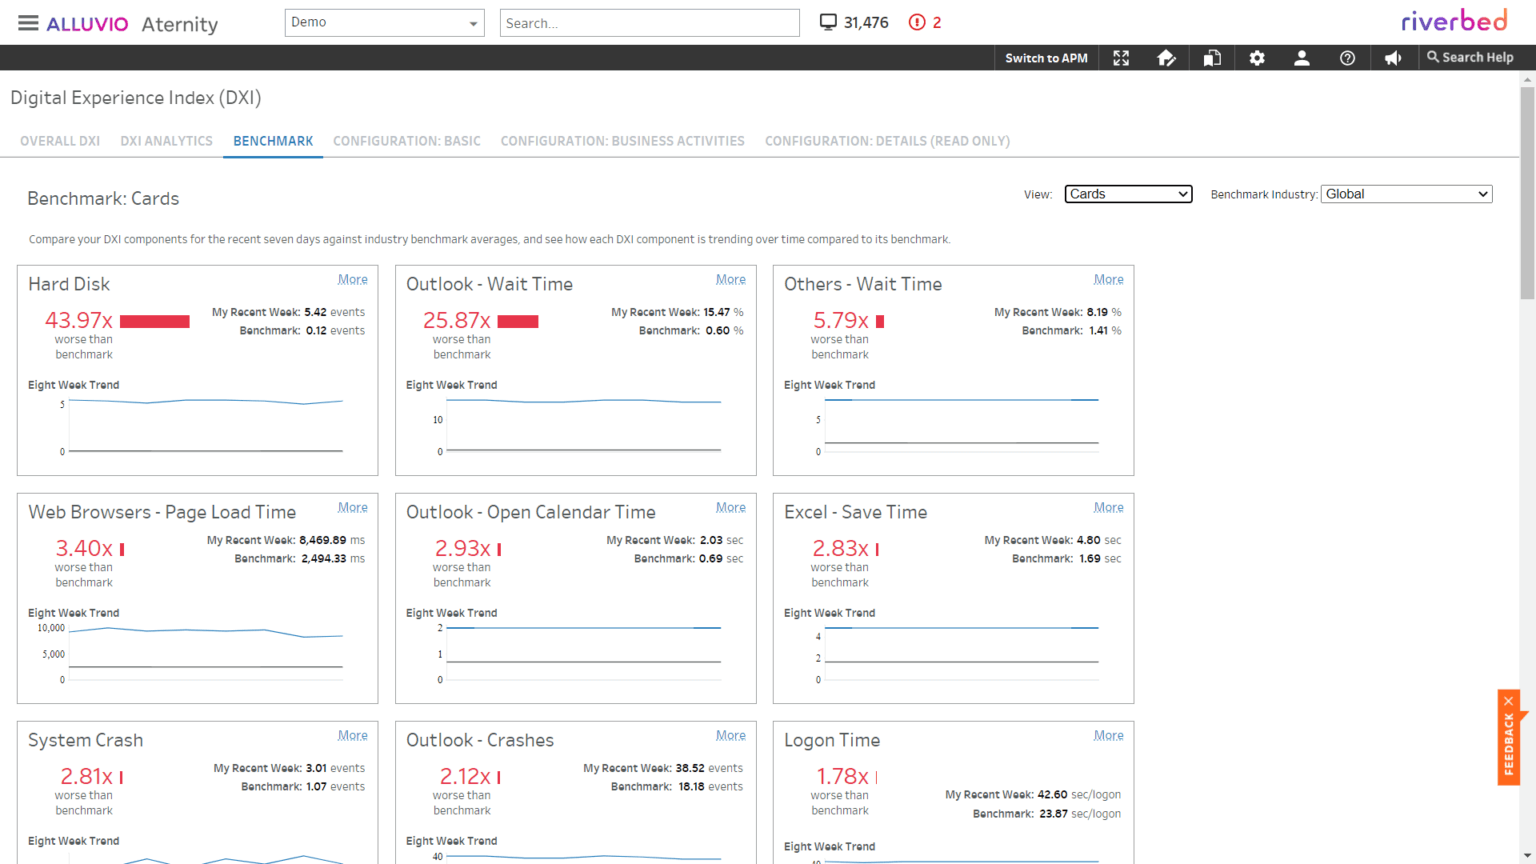Screen dimensions: 1536x864
Task: Change the View from Cards dropdown
Action: 1128,194
